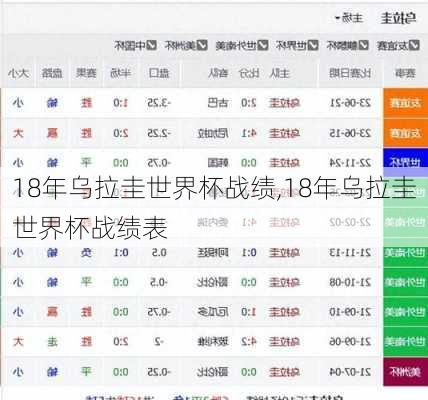Select the date 23-06-15
428x400 pixels.
[x=350, y=133]
